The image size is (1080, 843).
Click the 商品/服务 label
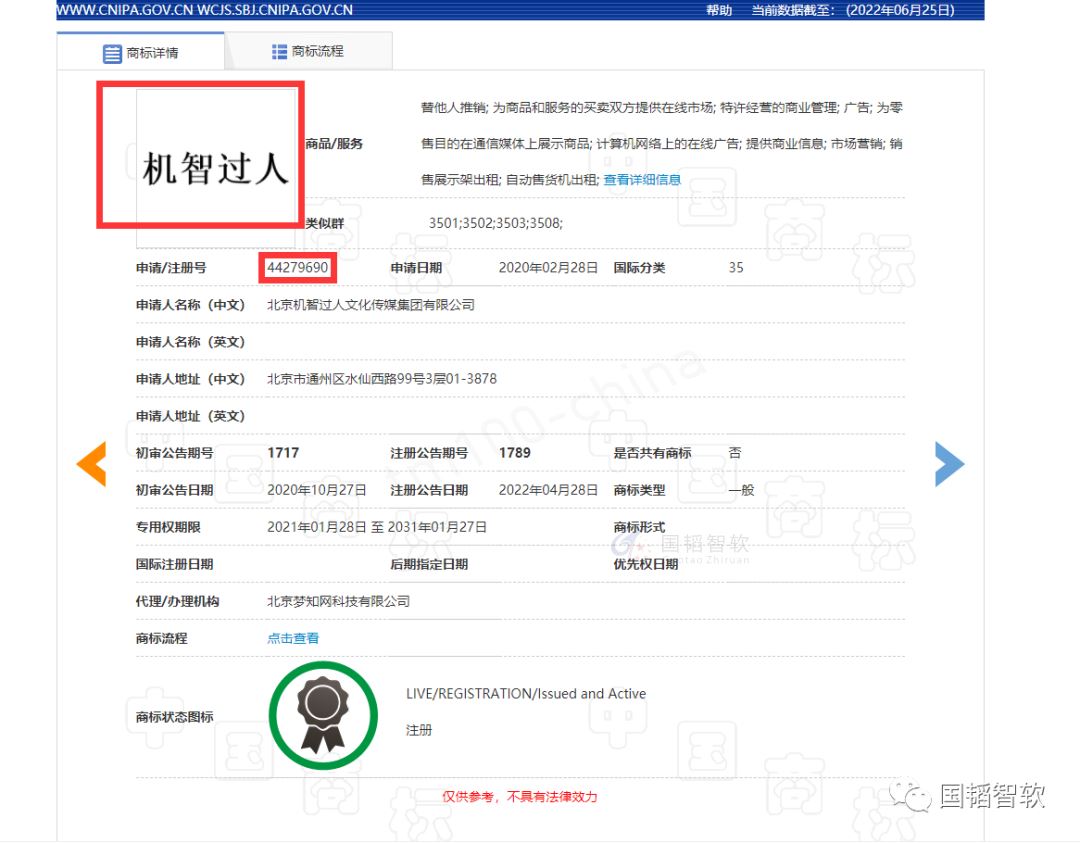click(x=334, y=143)
